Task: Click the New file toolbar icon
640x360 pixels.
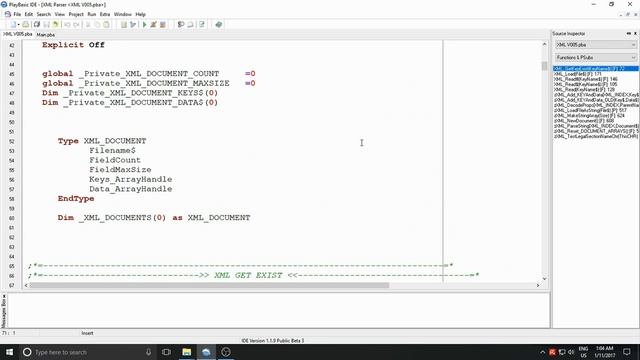Action: (x=13, y=25)
